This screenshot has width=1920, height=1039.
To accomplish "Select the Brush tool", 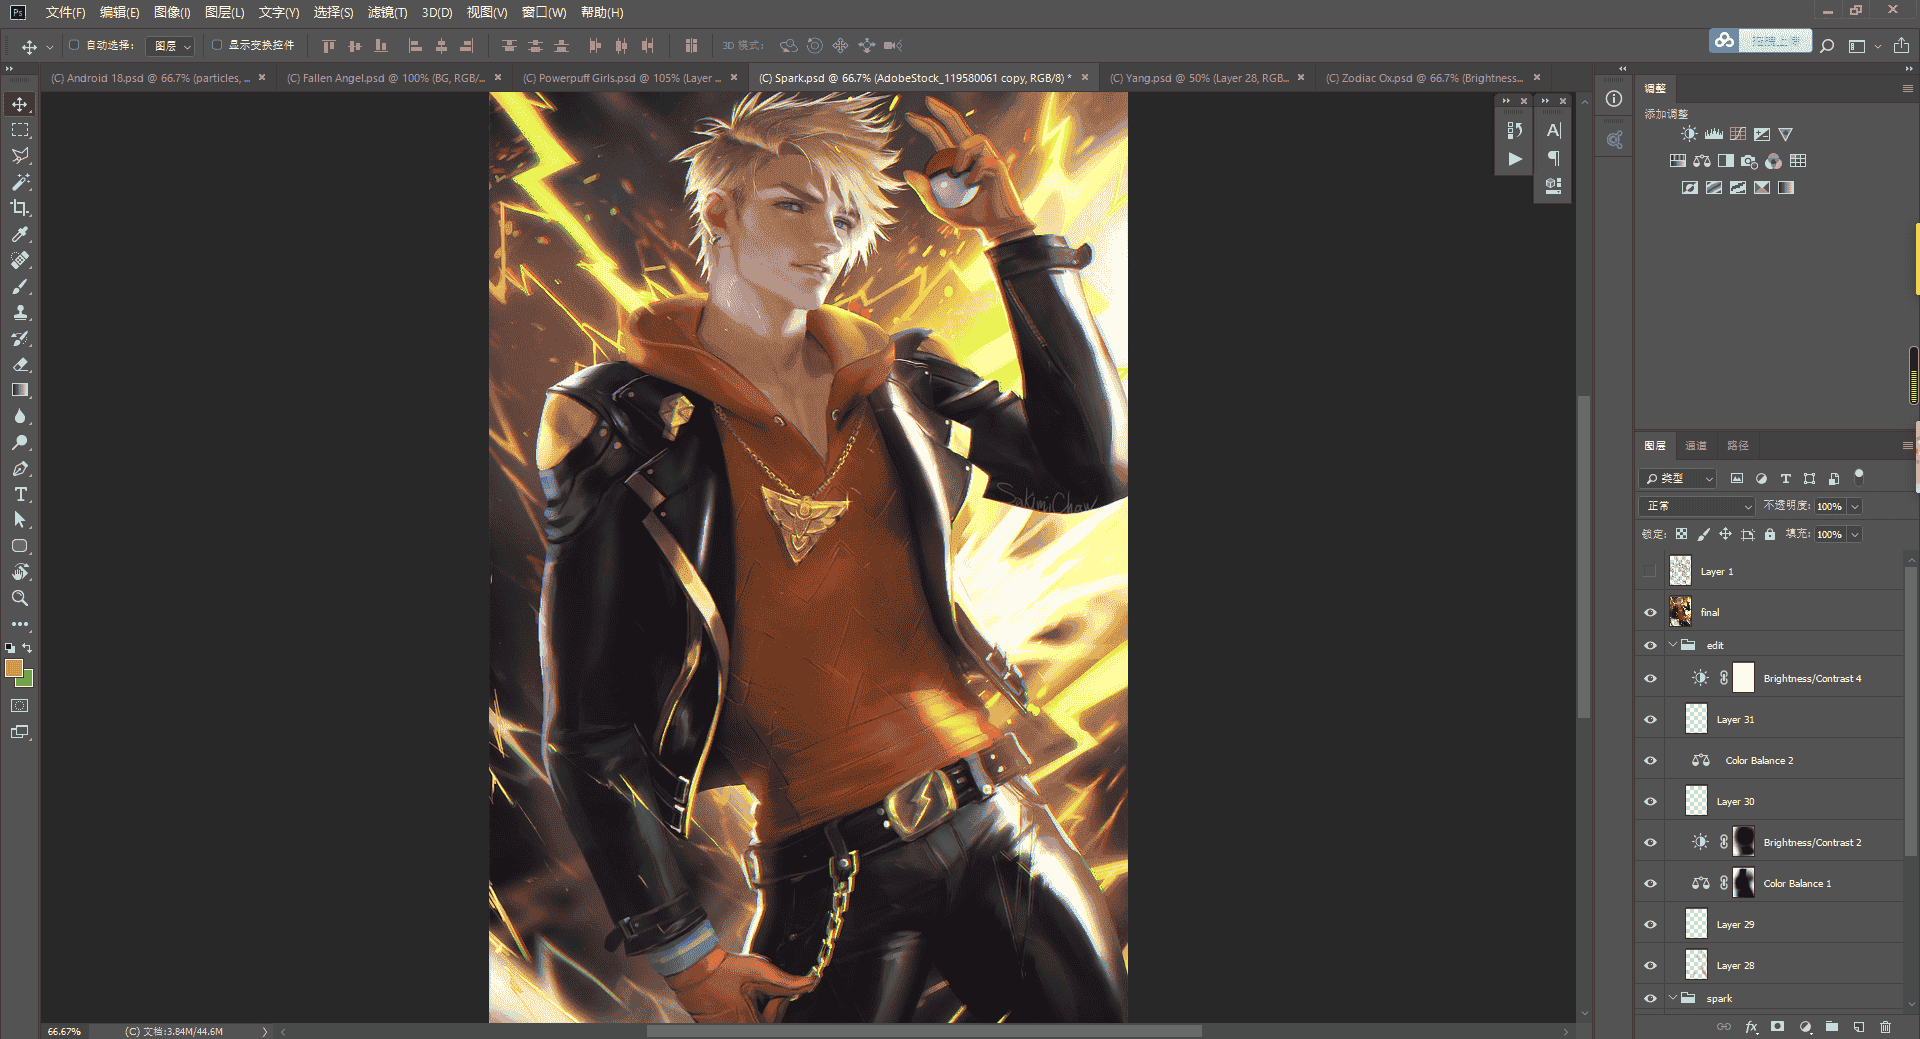I will click(x=20, y=286).
